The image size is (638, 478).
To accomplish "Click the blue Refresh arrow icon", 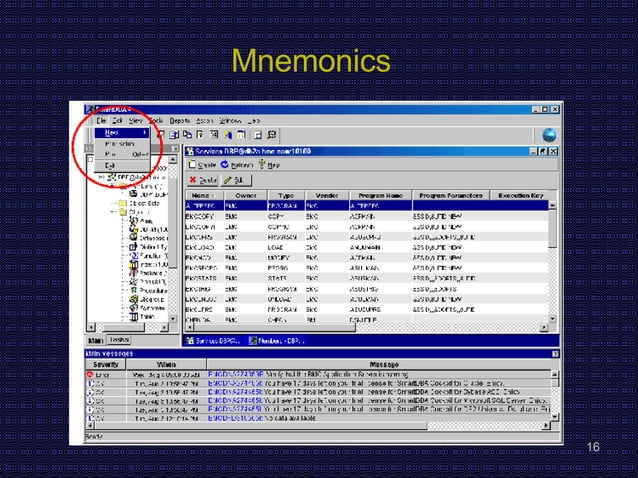I will [225, 164].
